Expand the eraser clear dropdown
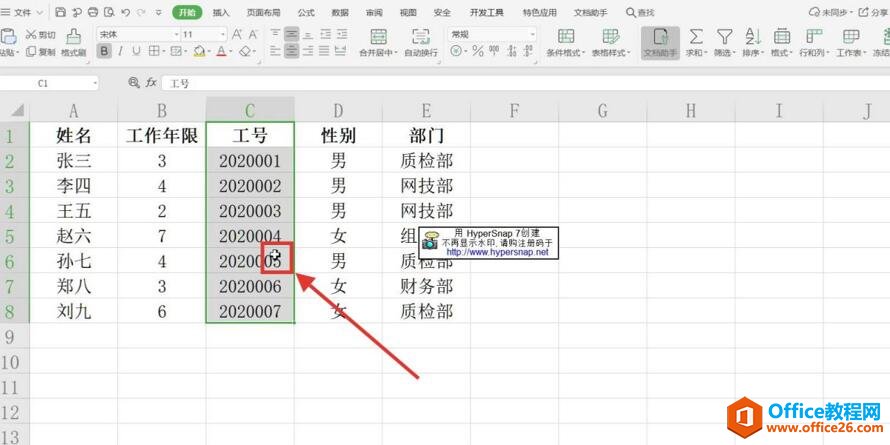This screenshot has width=890, height=445. 254,52
